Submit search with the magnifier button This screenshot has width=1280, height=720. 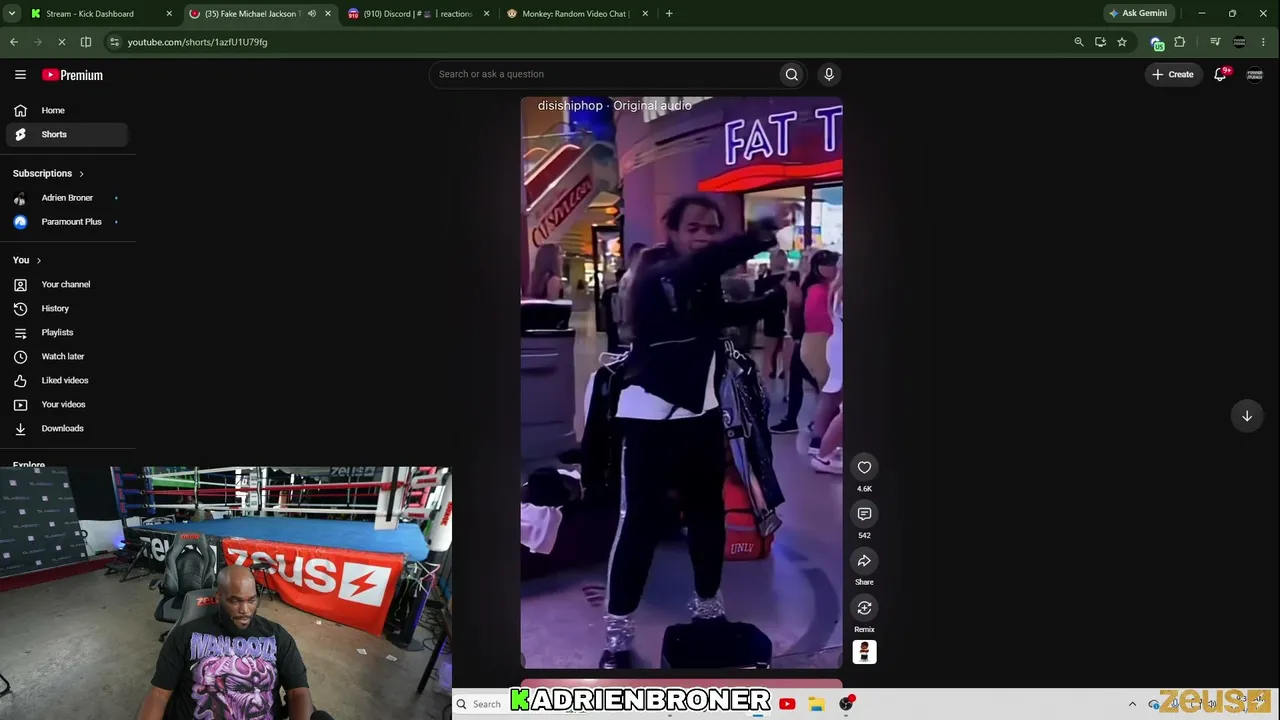(x=791, y=74)
